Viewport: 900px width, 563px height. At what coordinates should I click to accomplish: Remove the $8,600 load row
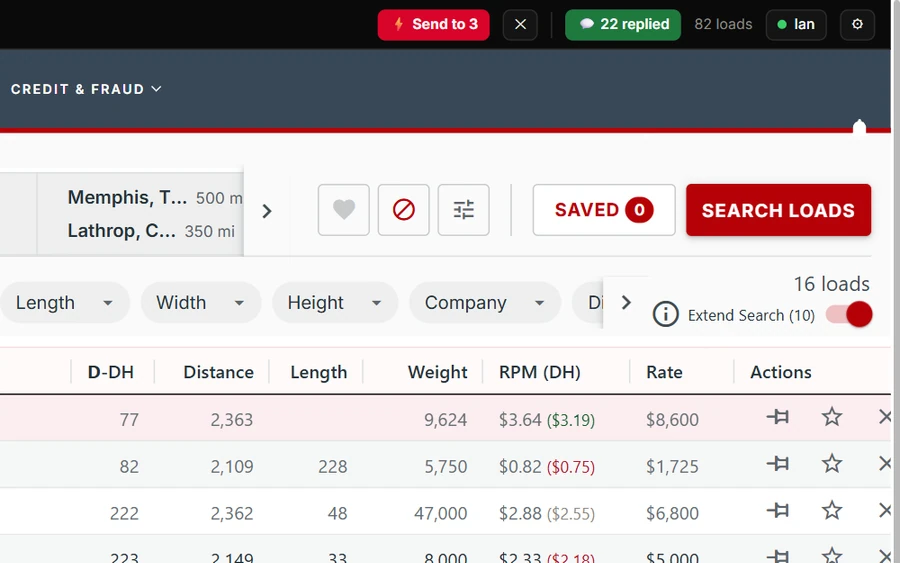[x=885, y=417]
